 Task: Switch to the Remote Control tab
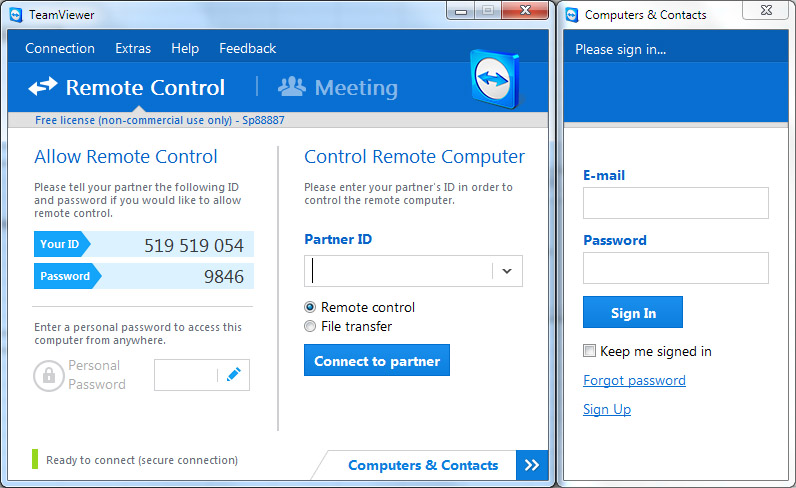pyautogui.click(x=127, y=87)
